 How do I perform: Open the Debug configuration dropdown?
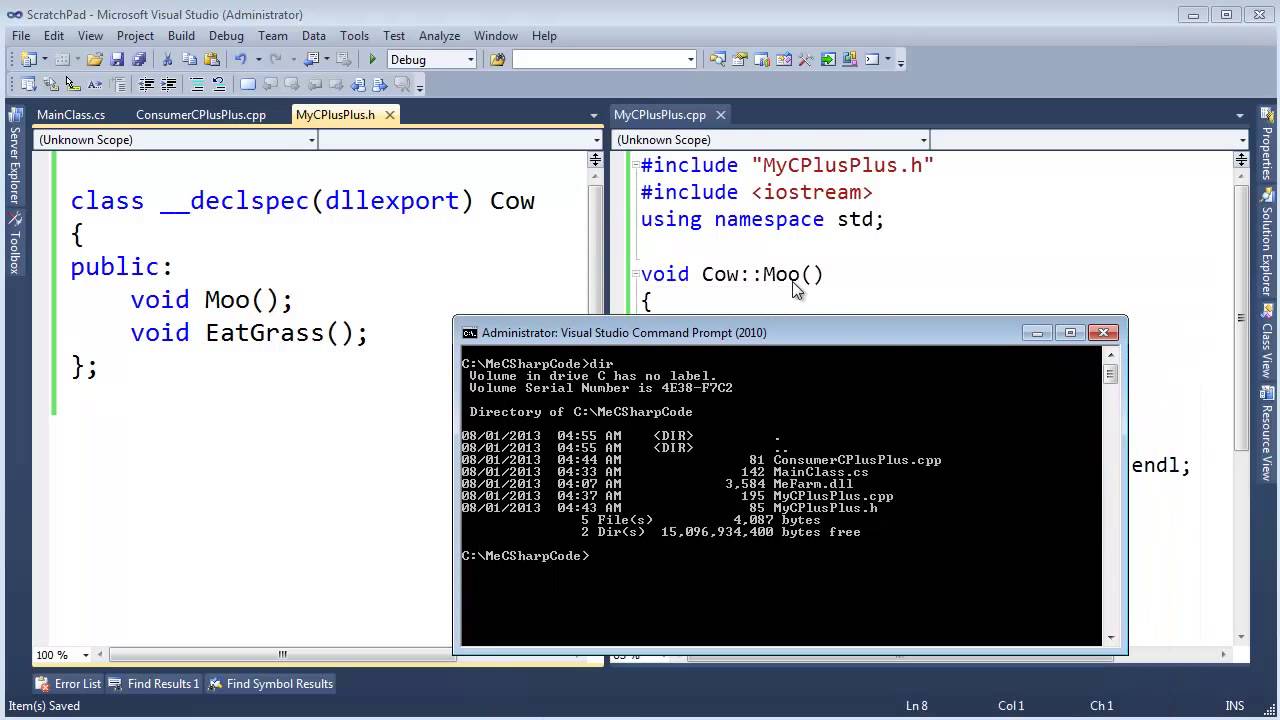470,60
